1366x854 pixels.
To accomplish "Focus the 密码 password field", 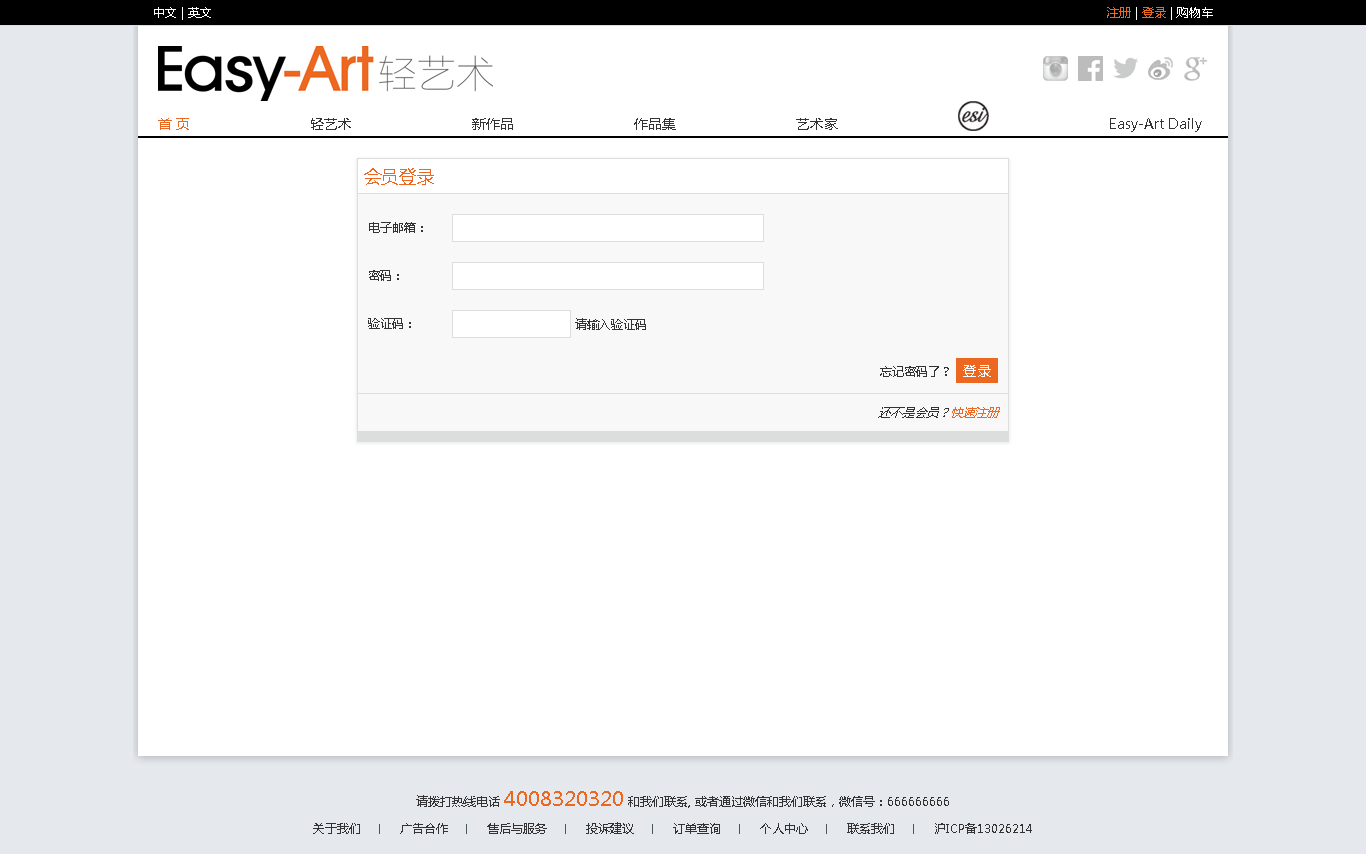I will pos(607,276).
